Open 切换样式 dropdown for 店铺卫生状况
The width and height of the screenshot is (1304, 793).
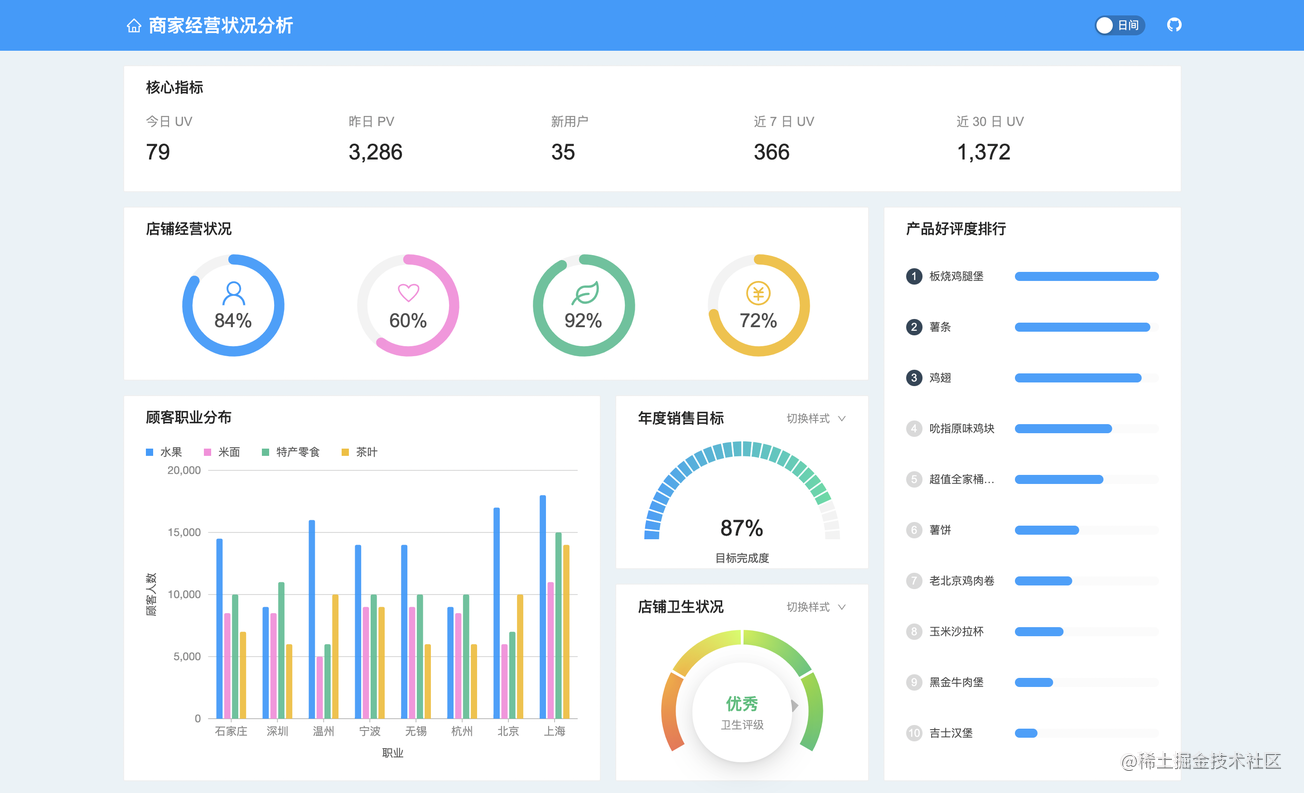816,607
